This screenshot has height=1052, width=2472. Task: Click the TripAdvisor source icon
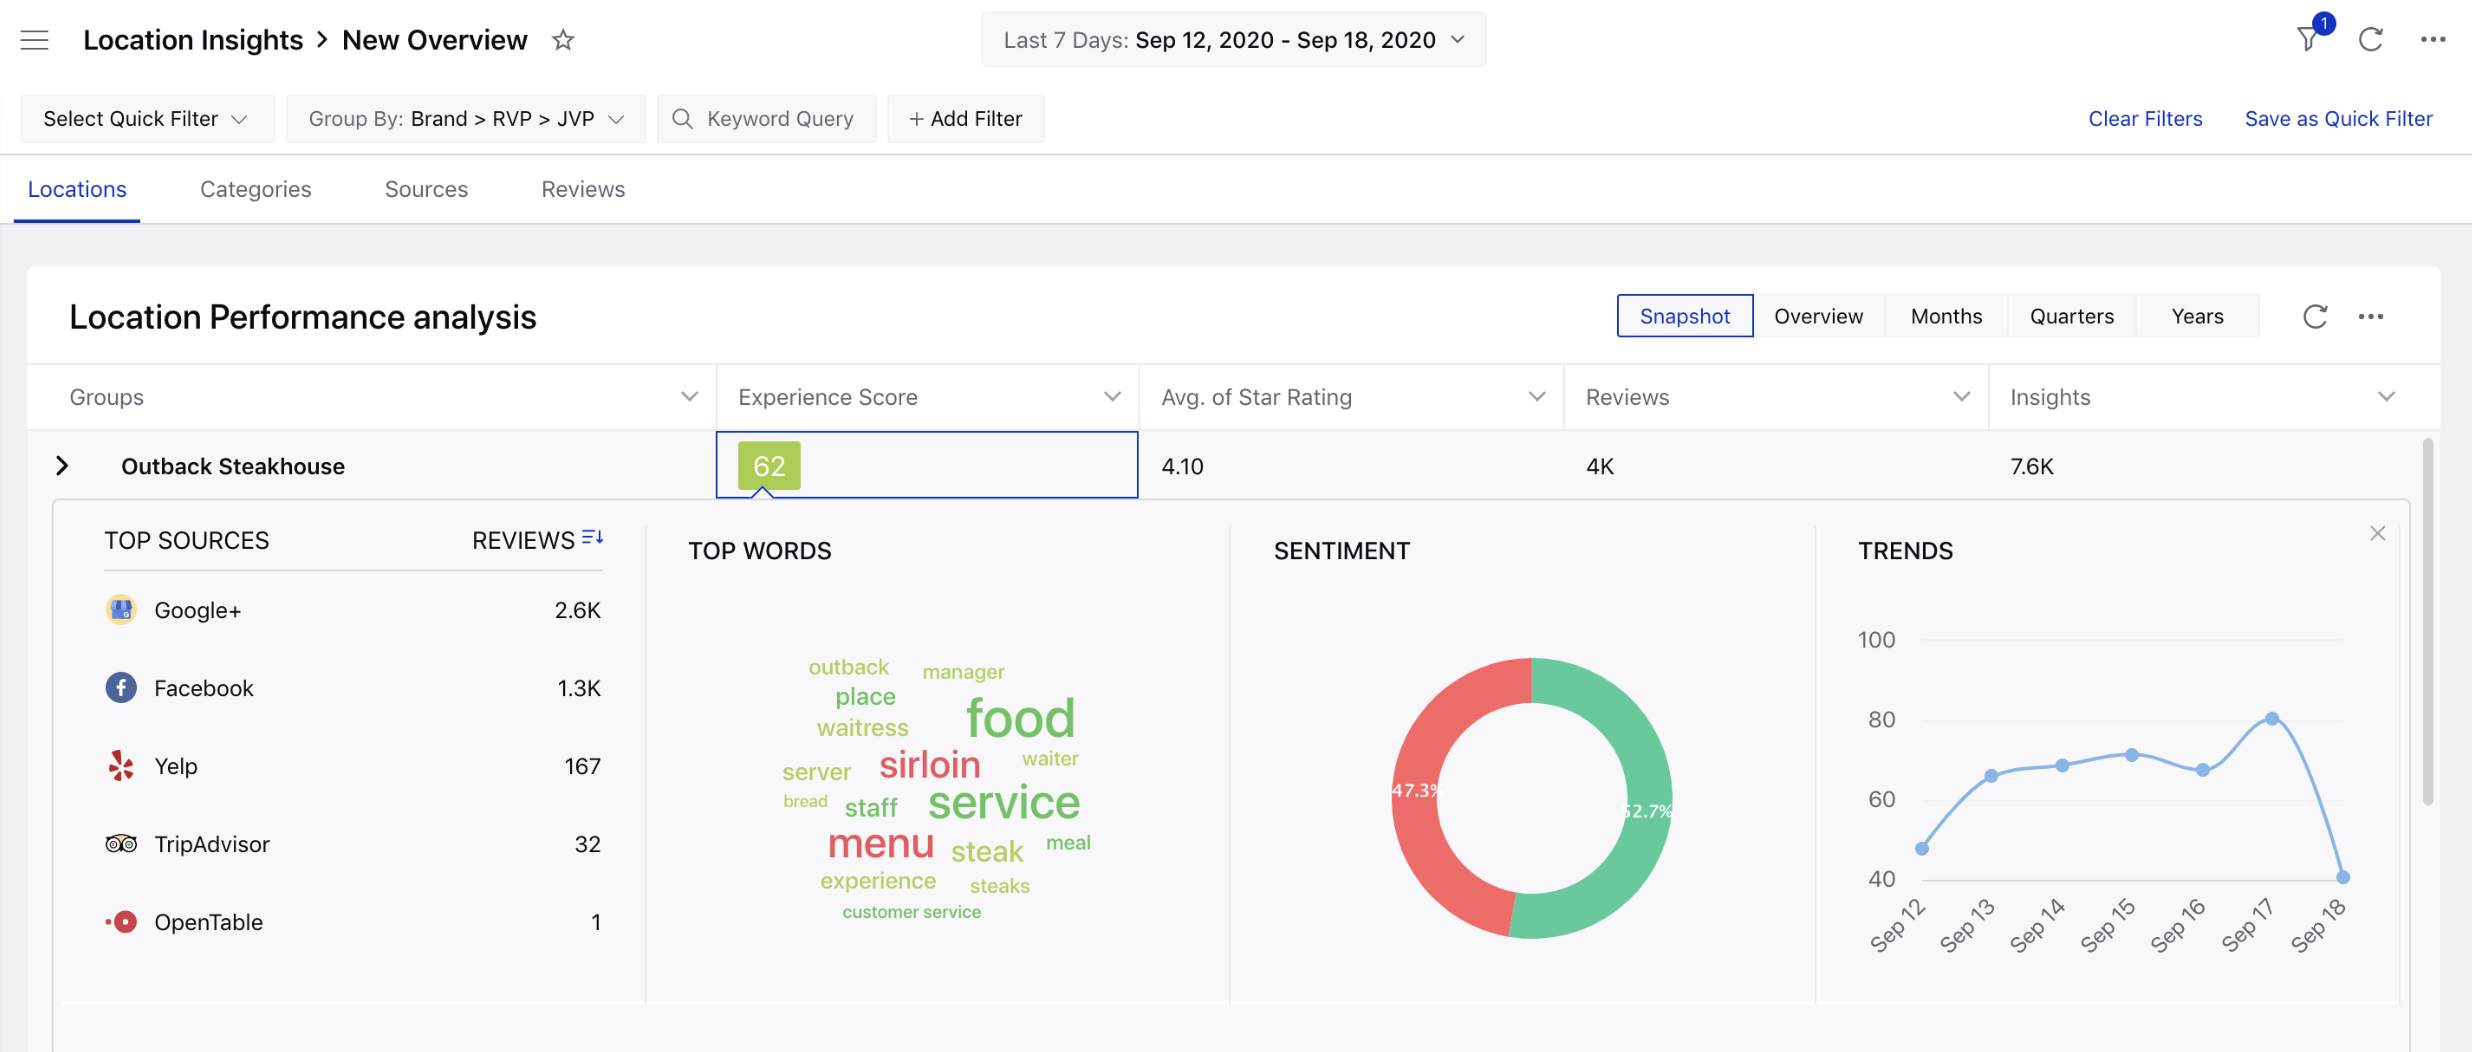click(x=121, y=844)
